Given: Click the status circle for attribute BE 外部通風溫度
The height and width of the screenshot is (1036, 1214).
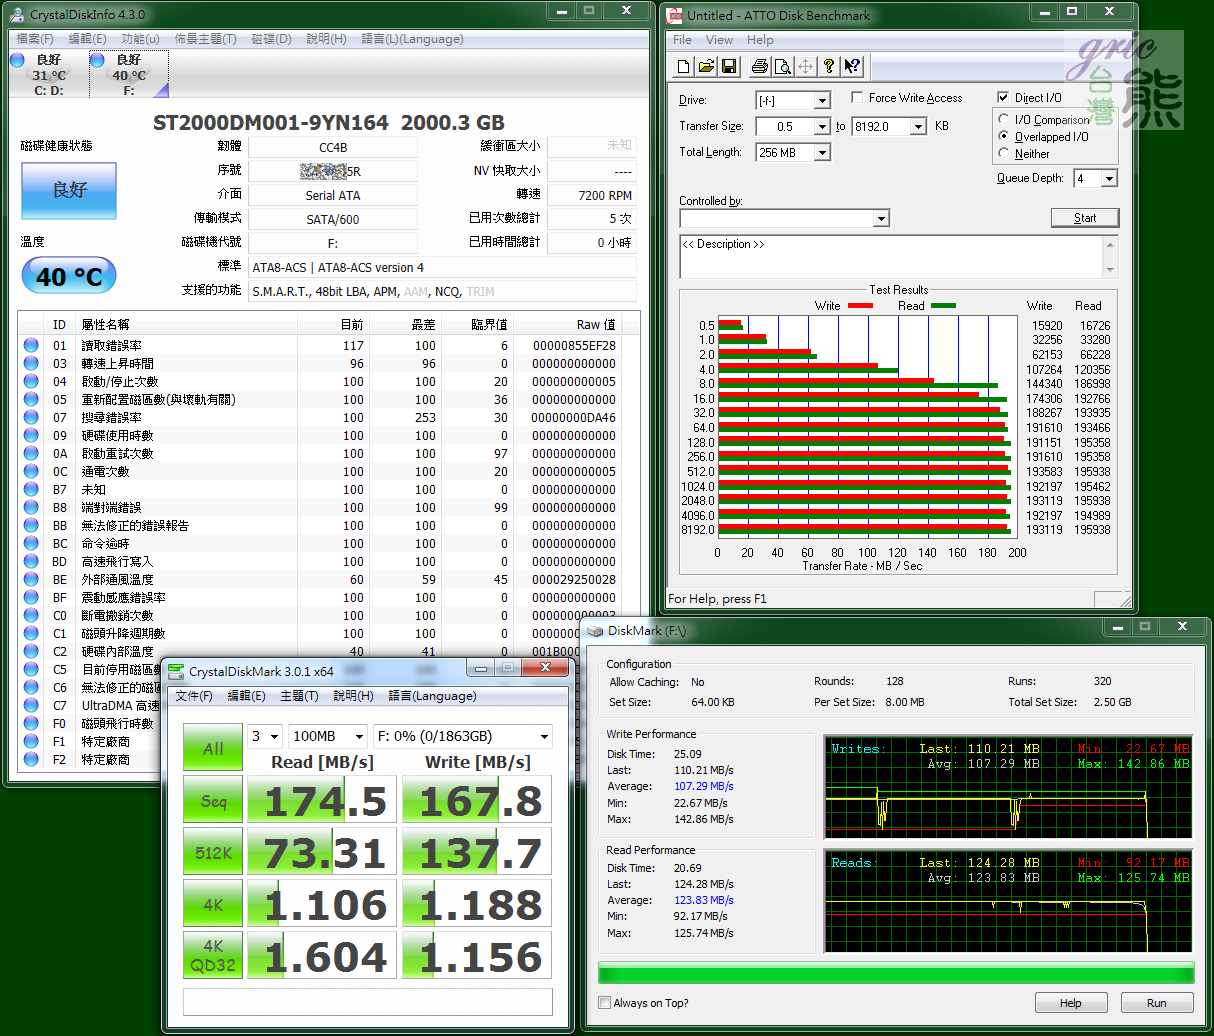Looking at the screenshot, I should (x=31, y=580).
